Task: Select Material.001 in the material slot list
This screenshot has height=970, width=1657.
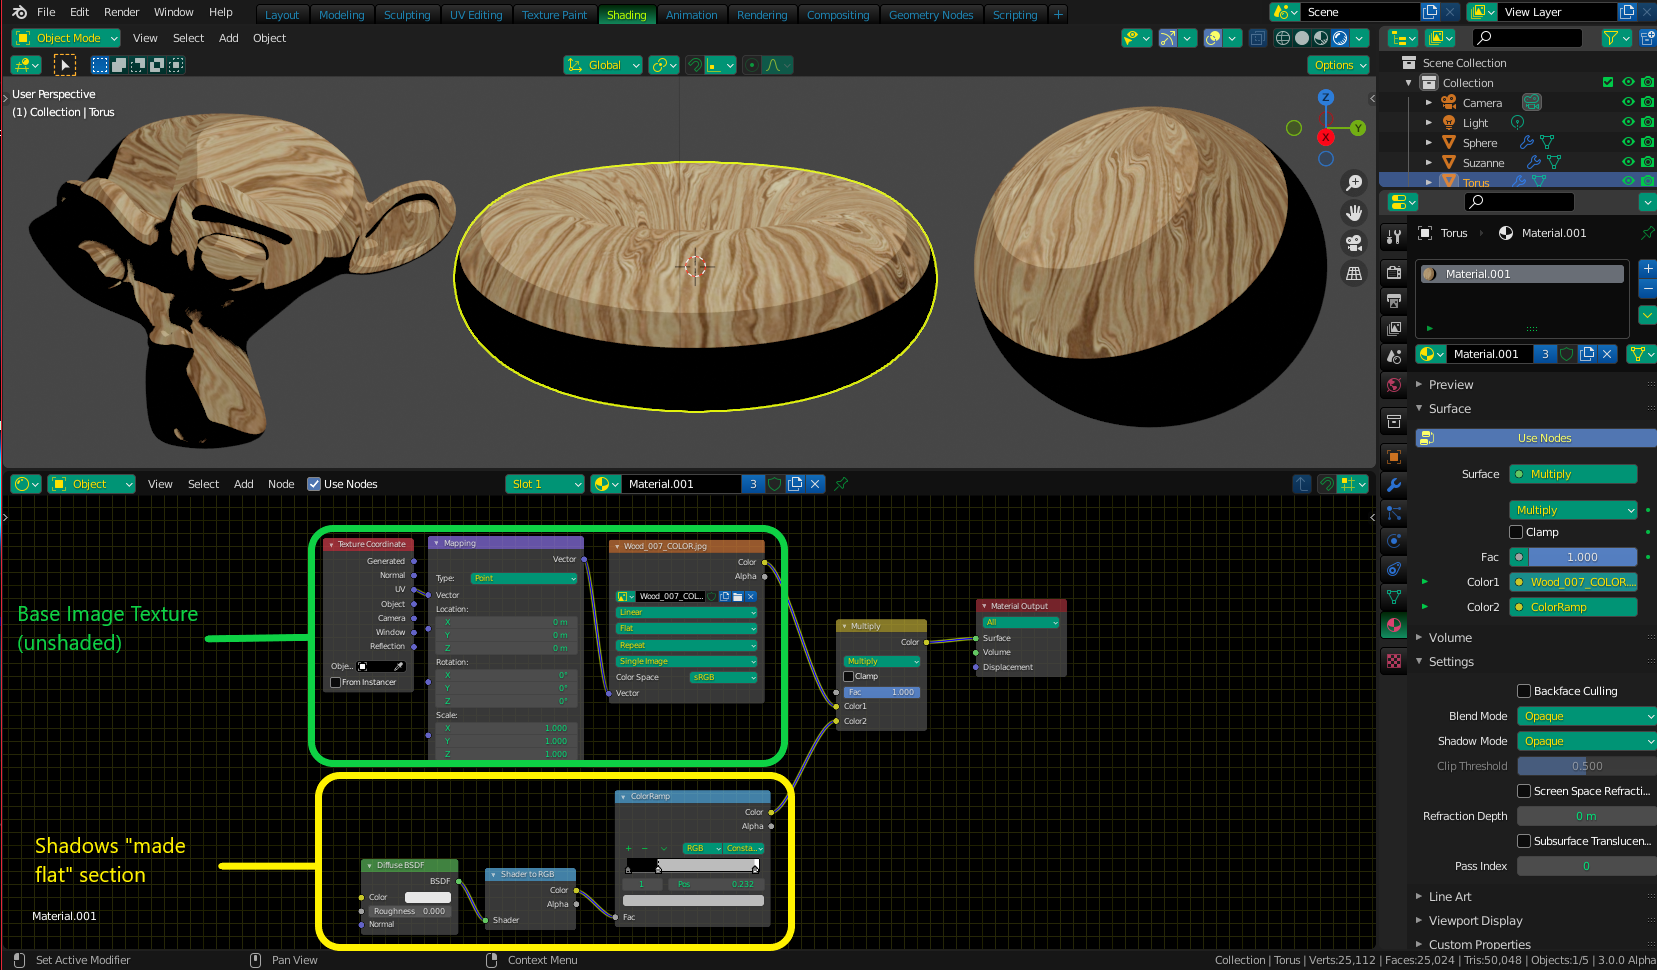Action: tap(1522, 274)
